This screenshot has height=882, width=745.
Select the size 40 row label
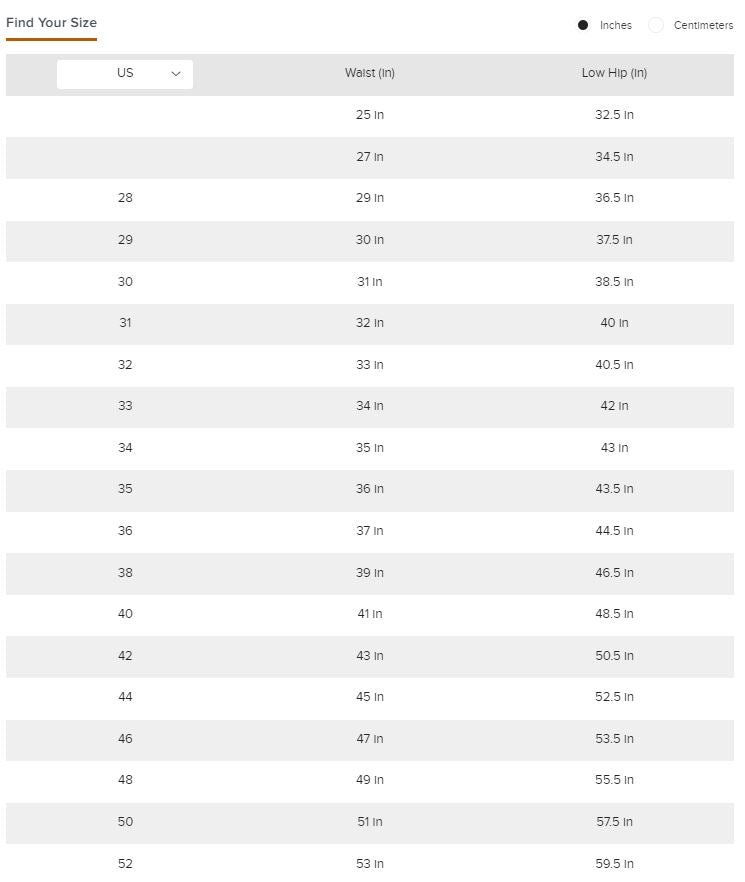(125, 614)
